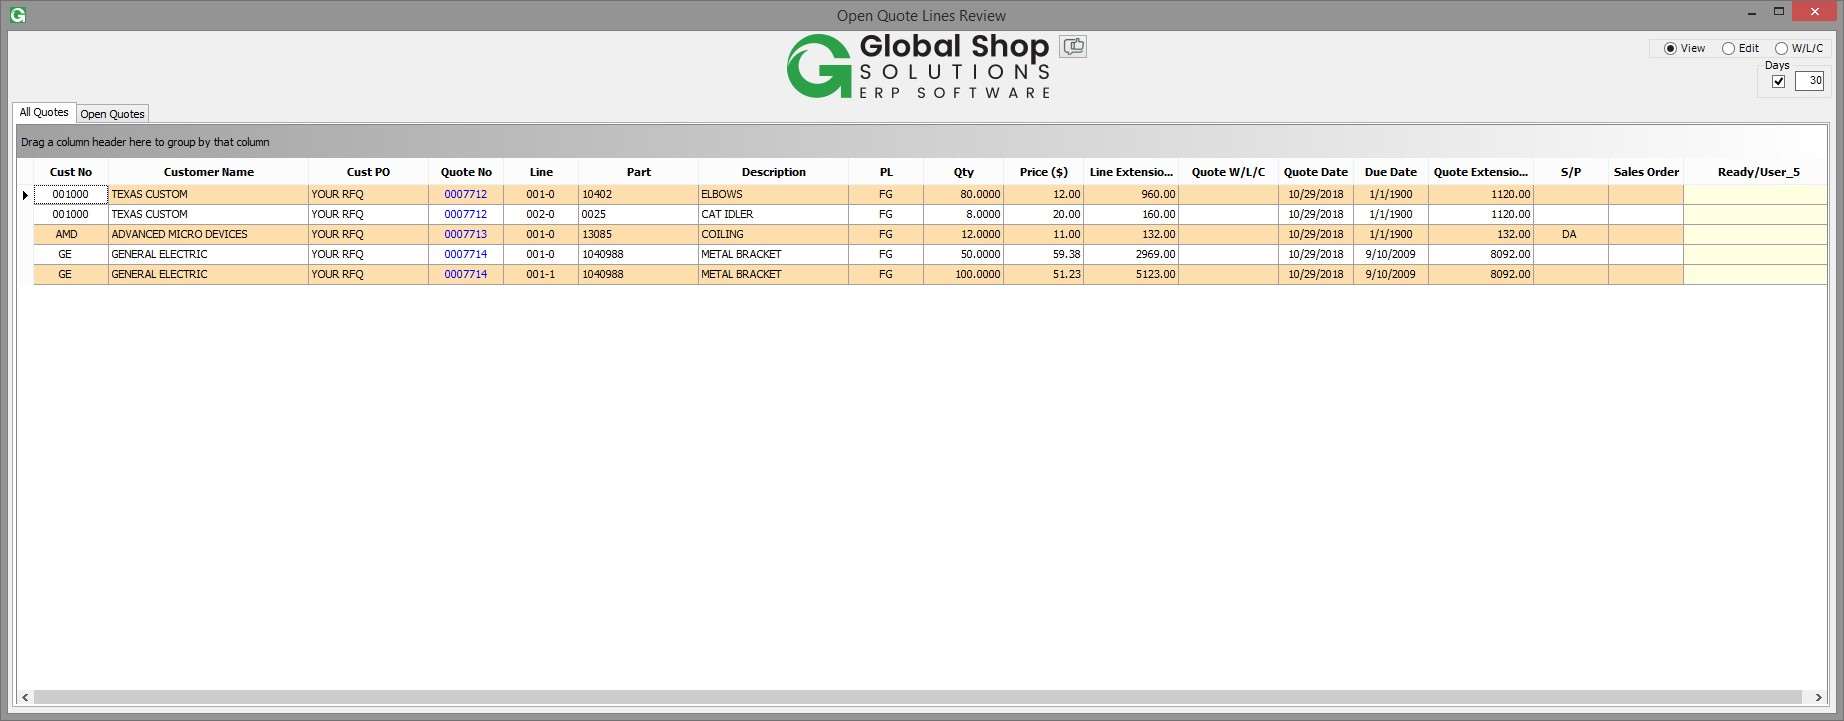This screenshot has width=1844, height=721.
Task: Click the Sales Order column header
Action: (1646, 172)
